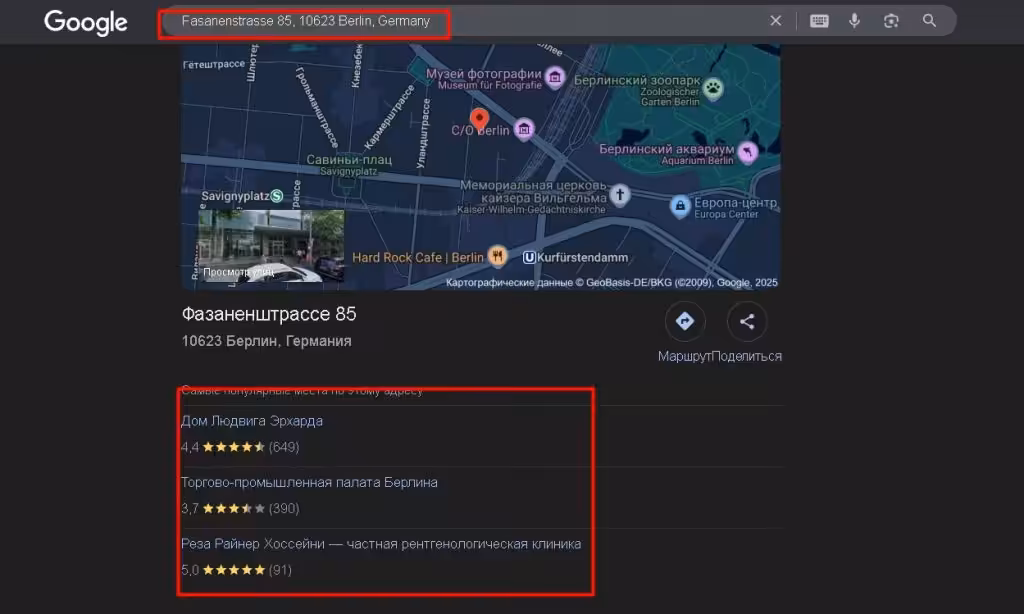Viewport: 1024px width, 614px height.
Task: Click the 3,7 star rating (390)
Action: (240, 509)
